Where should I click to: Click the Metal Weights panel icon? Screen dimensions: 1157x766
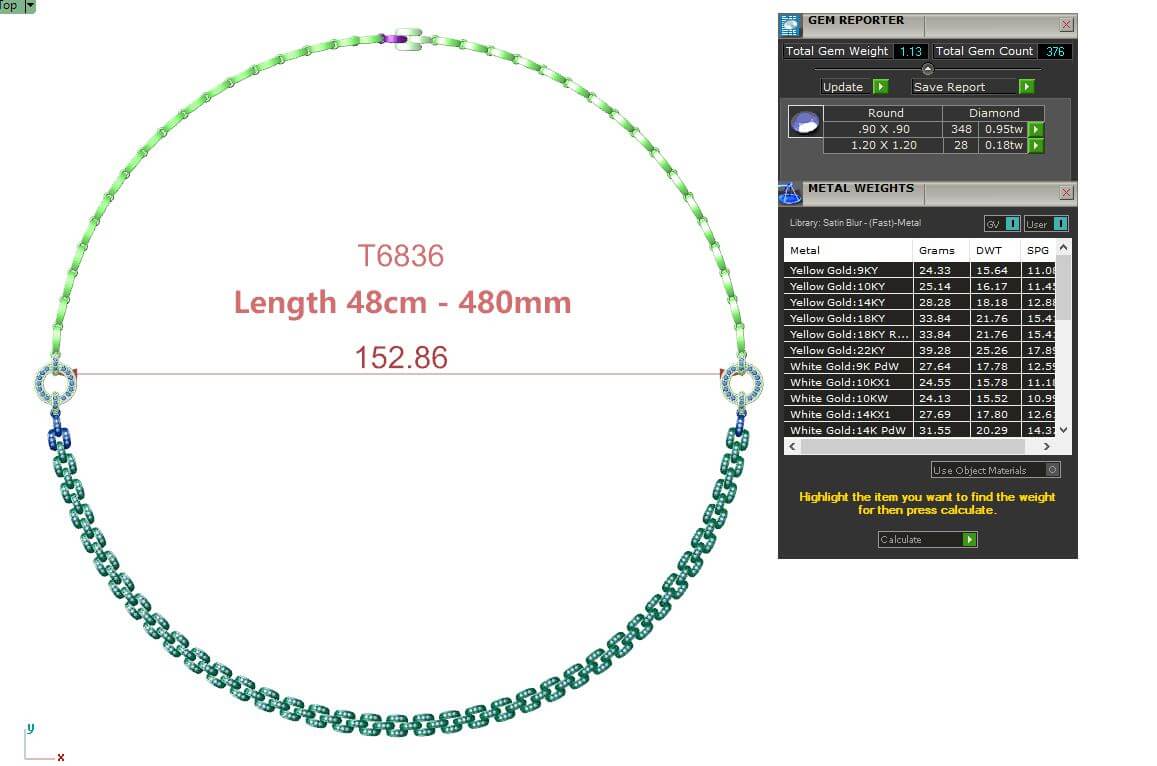tap(790, 193)
